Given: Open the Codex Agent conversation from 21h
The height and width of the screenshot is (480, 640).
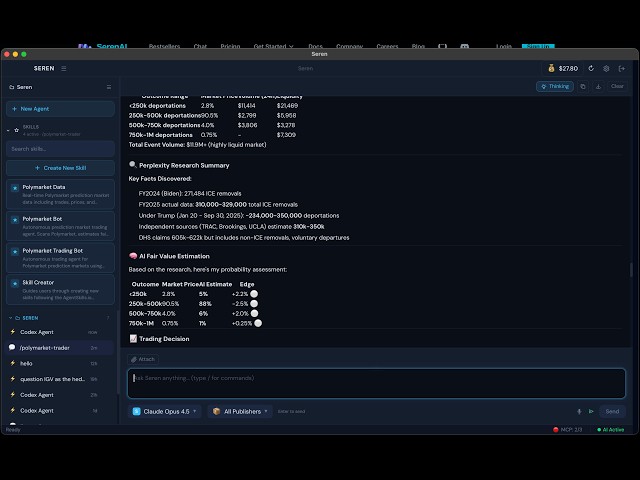Looking at the screenshot, I should tap(59, 395).
